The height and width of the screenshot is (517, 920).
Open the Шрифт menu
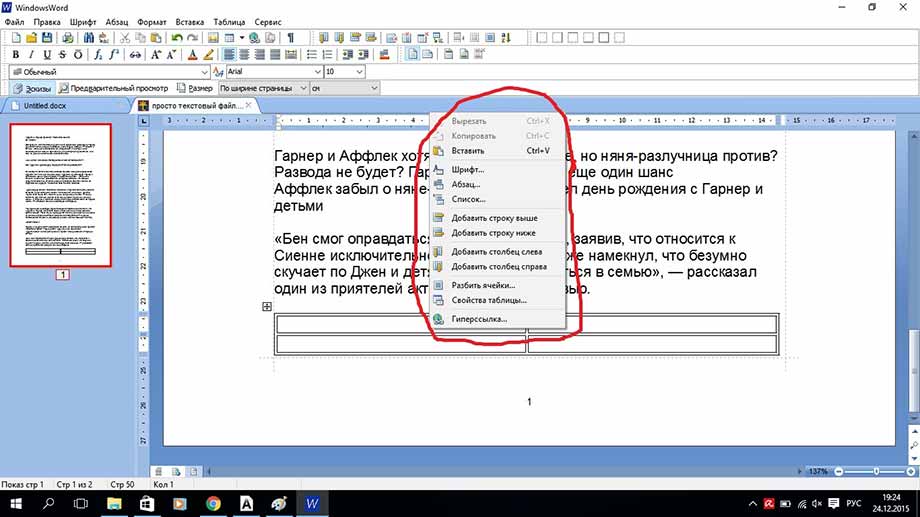(x=83, y=22)
